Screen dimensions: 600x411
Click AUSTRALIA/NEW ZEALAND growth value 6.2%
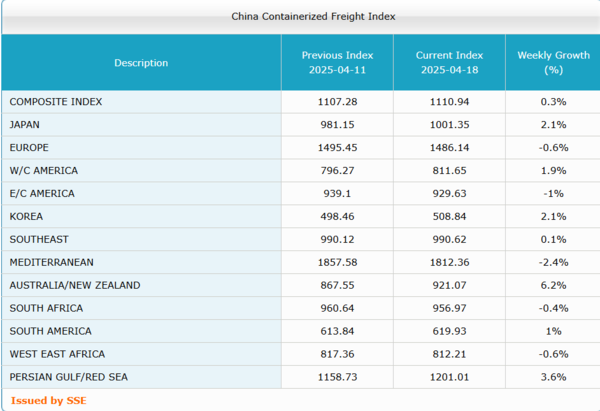552,285
